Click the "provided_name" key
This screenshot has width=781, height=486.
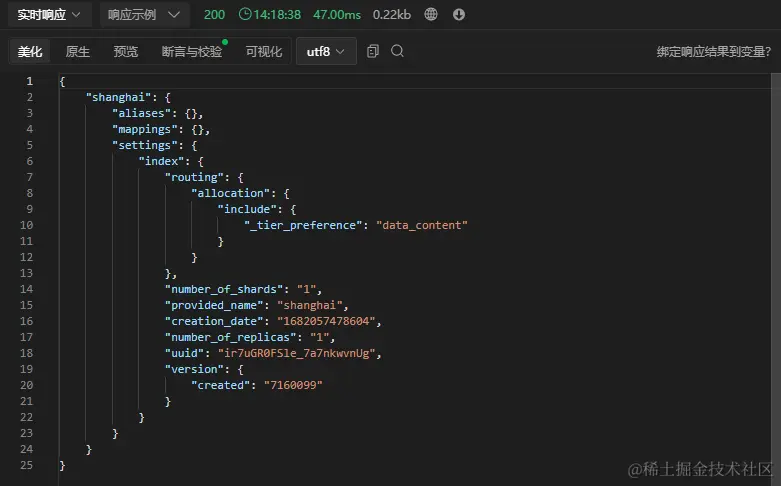click(214, 305)
